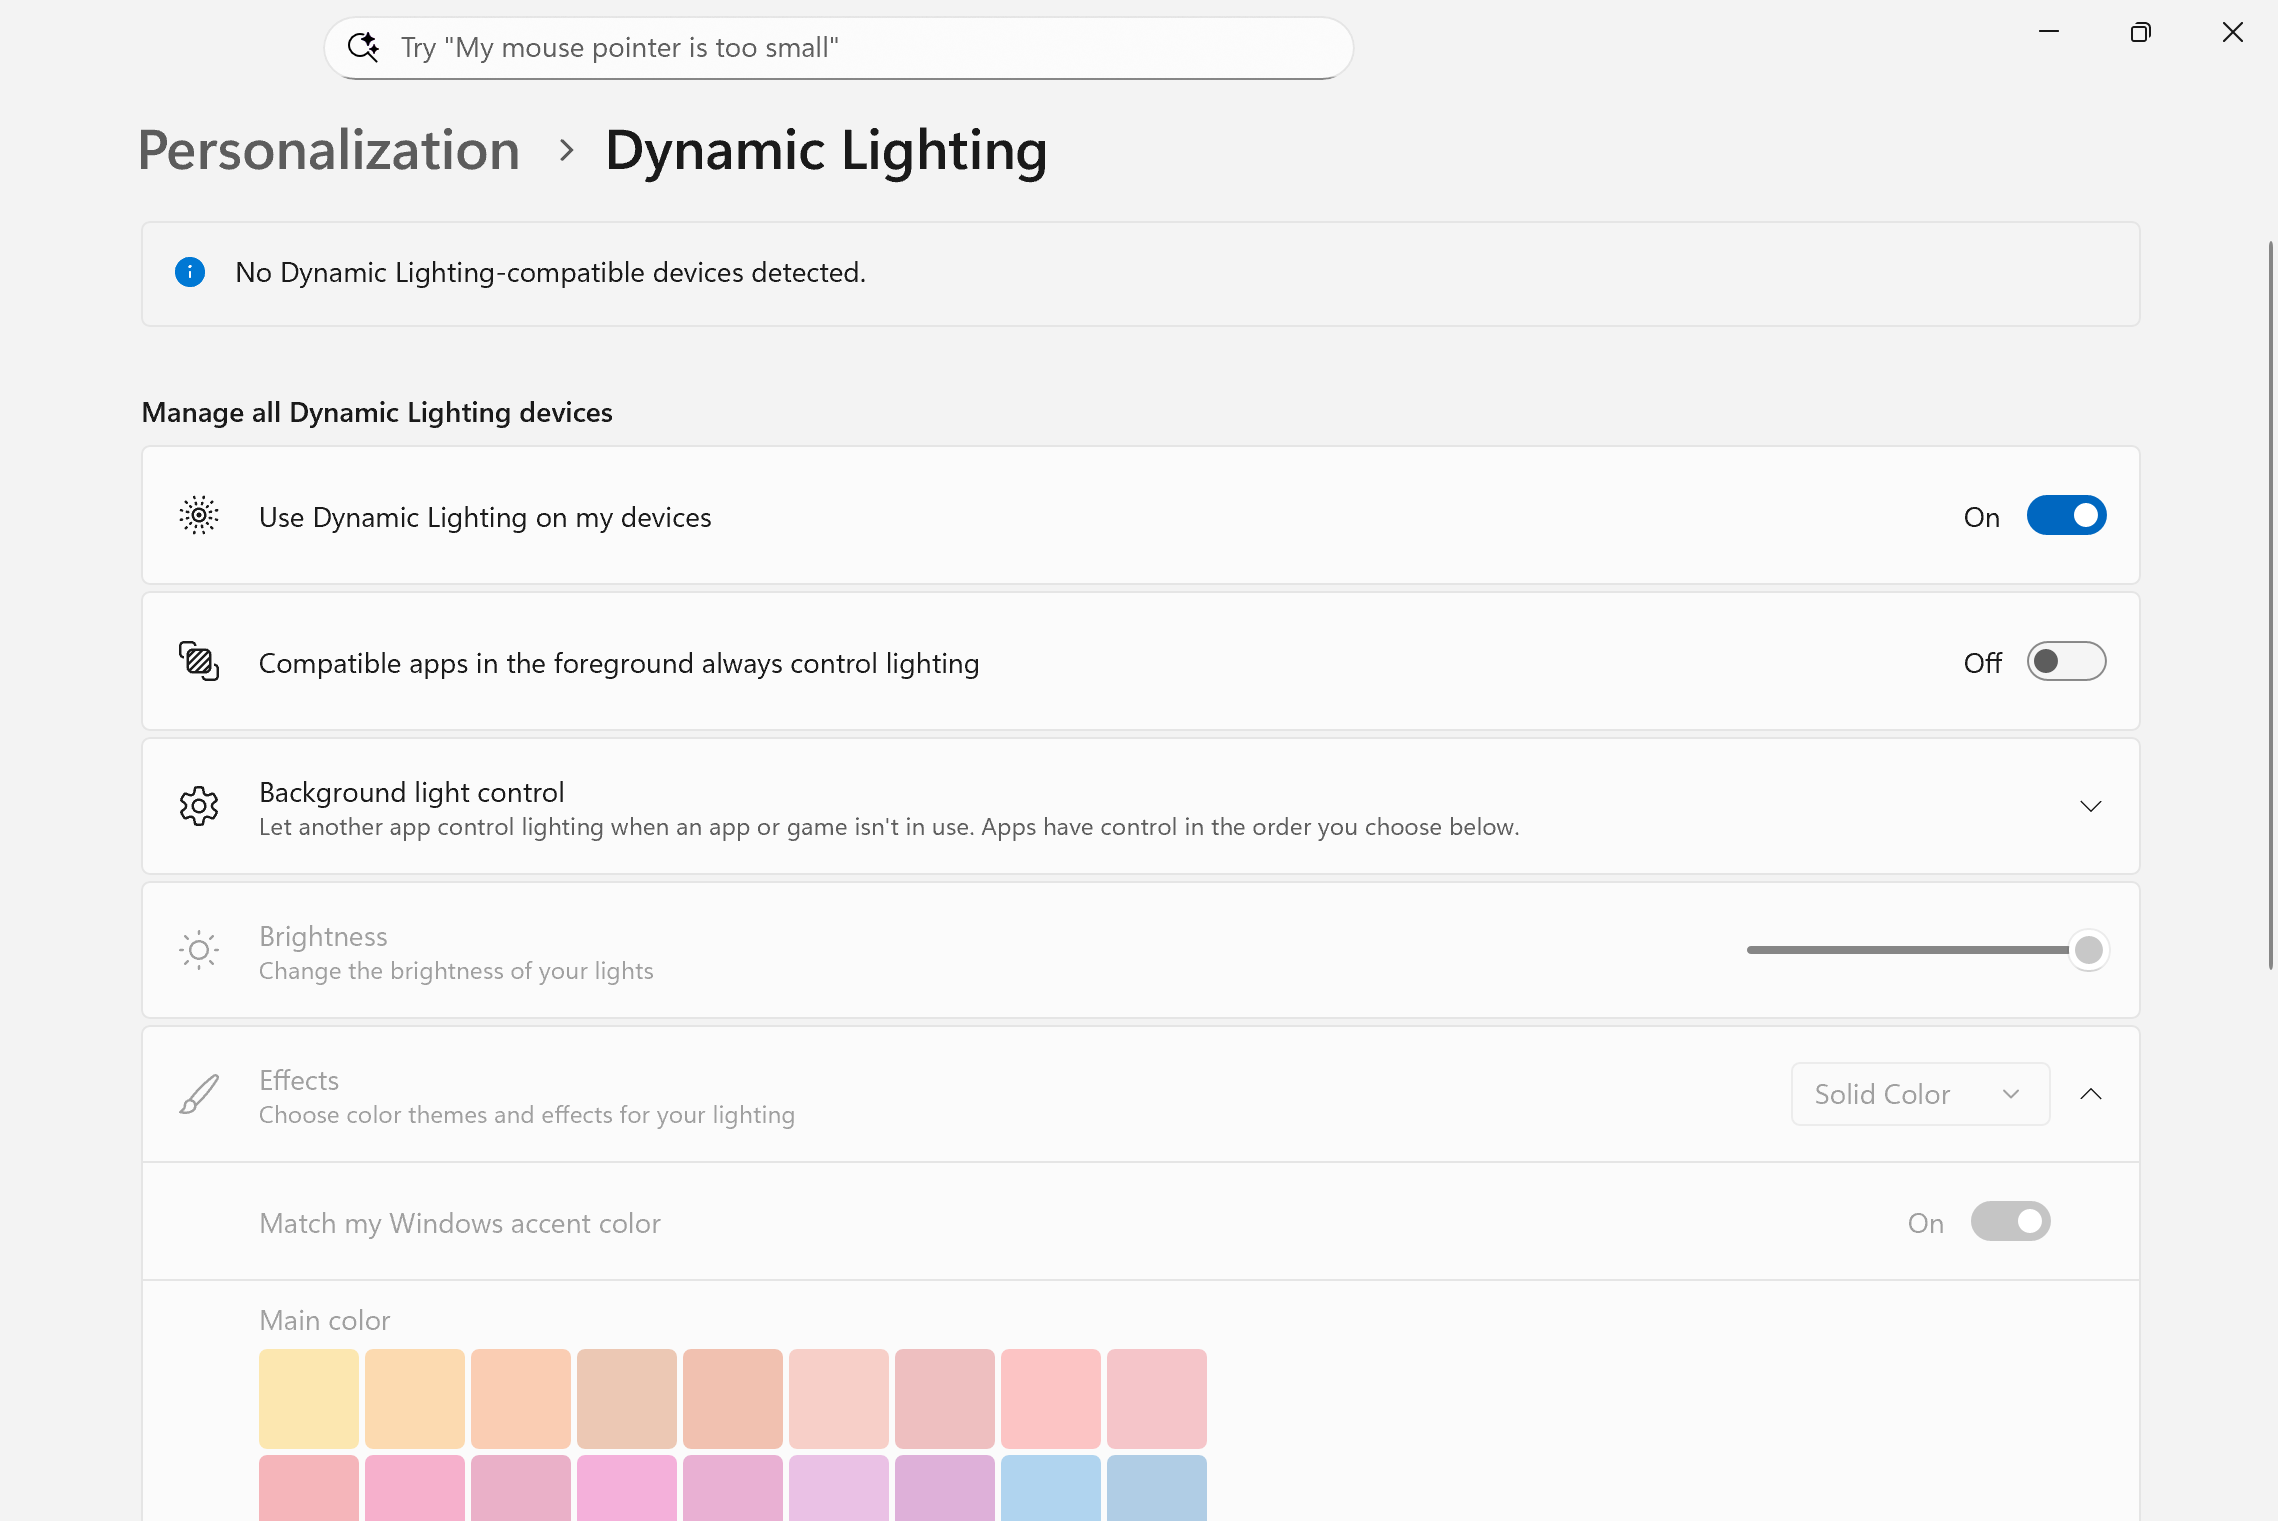The height and width of the screenshot is (1521, 2278).
Task: Click 'Main color' label
Action: click(x=325, y=1320)
